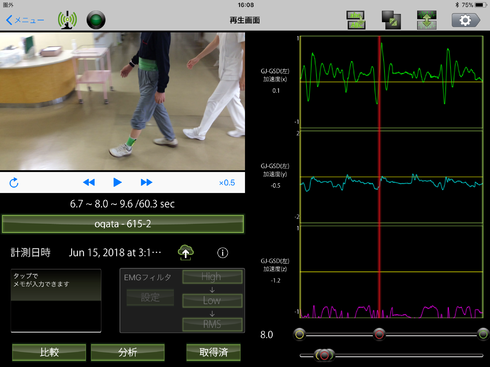Tap the lower overview scroll slider knob
The image size is (490, 367).
pos(324,355)
